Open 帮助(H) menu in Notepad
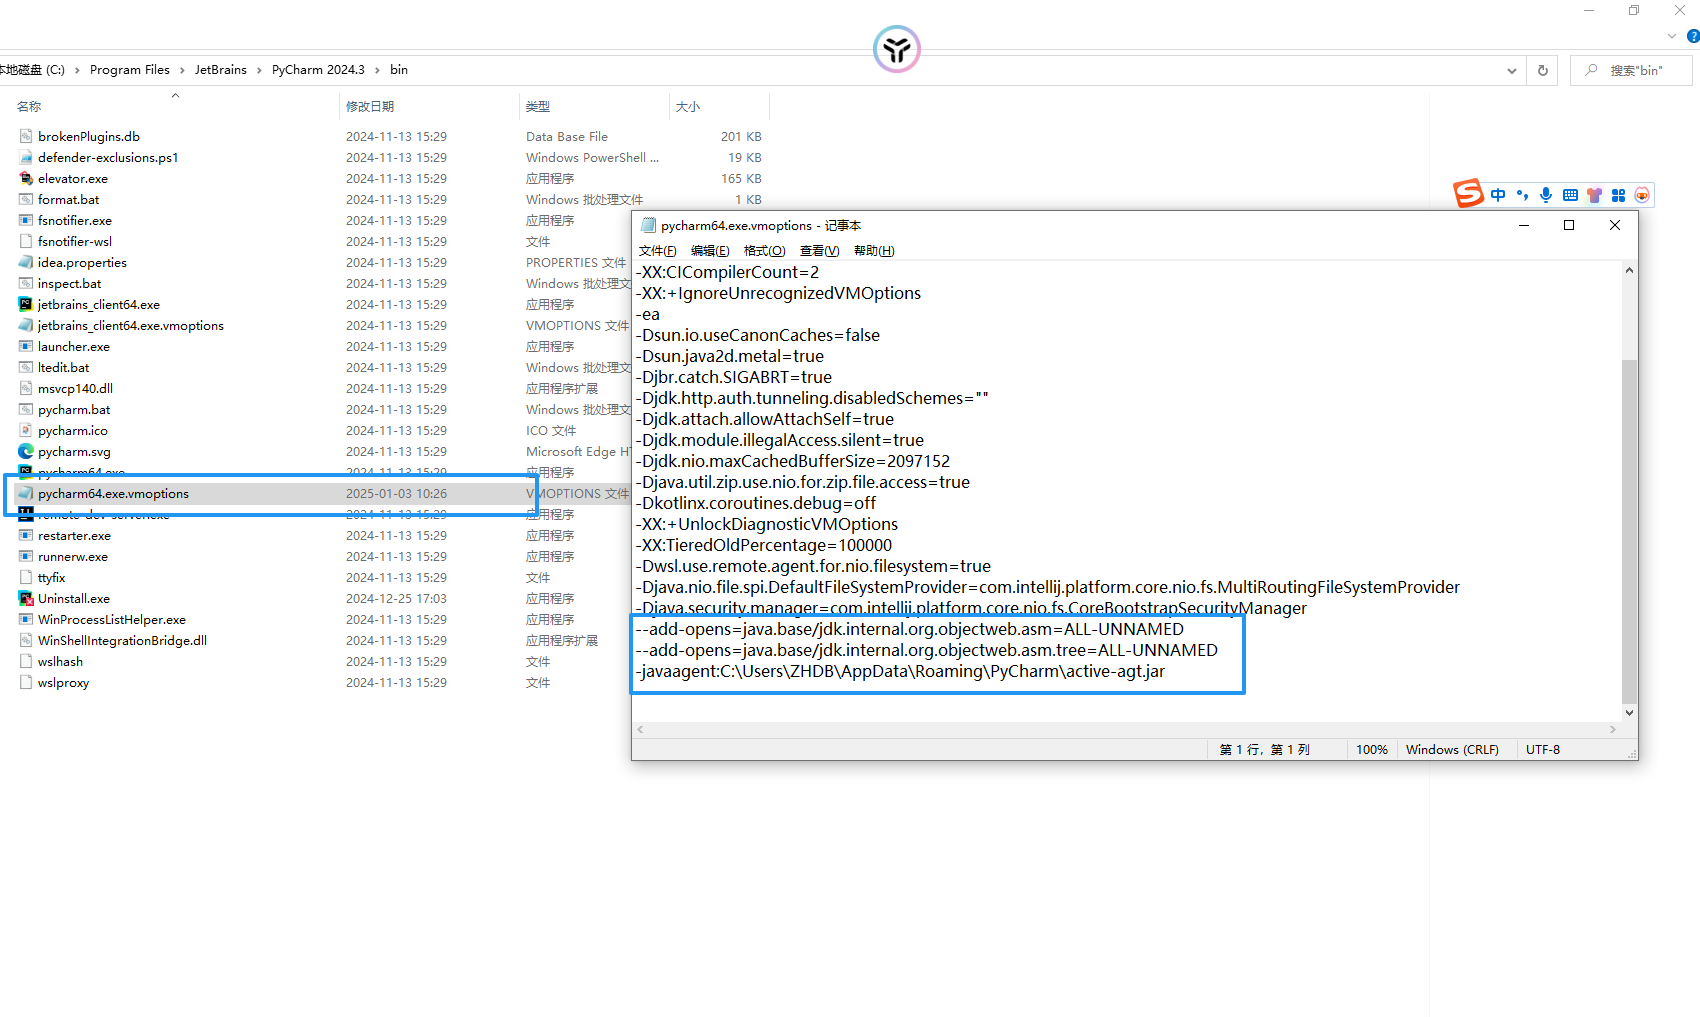 coord(874,251)
